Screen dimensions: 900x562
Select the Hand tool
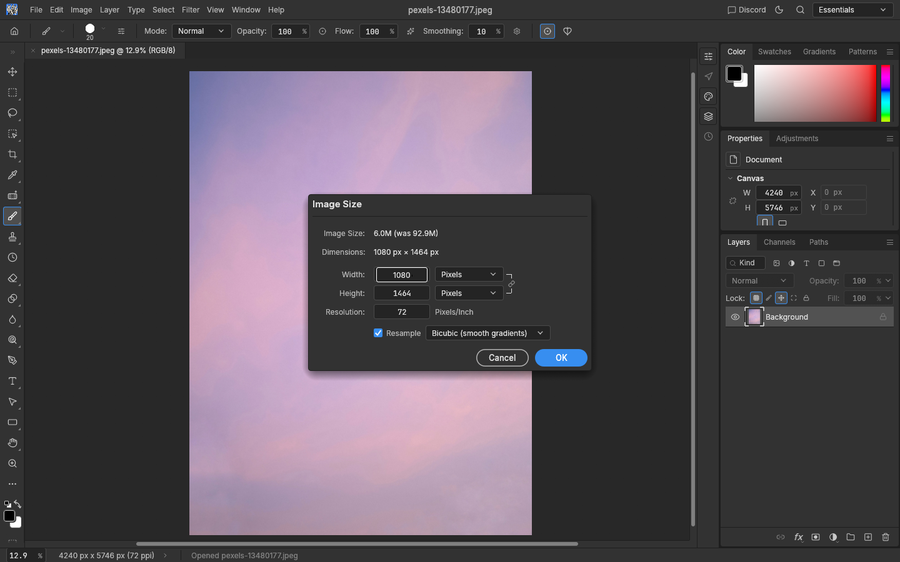tap(12, 443)
